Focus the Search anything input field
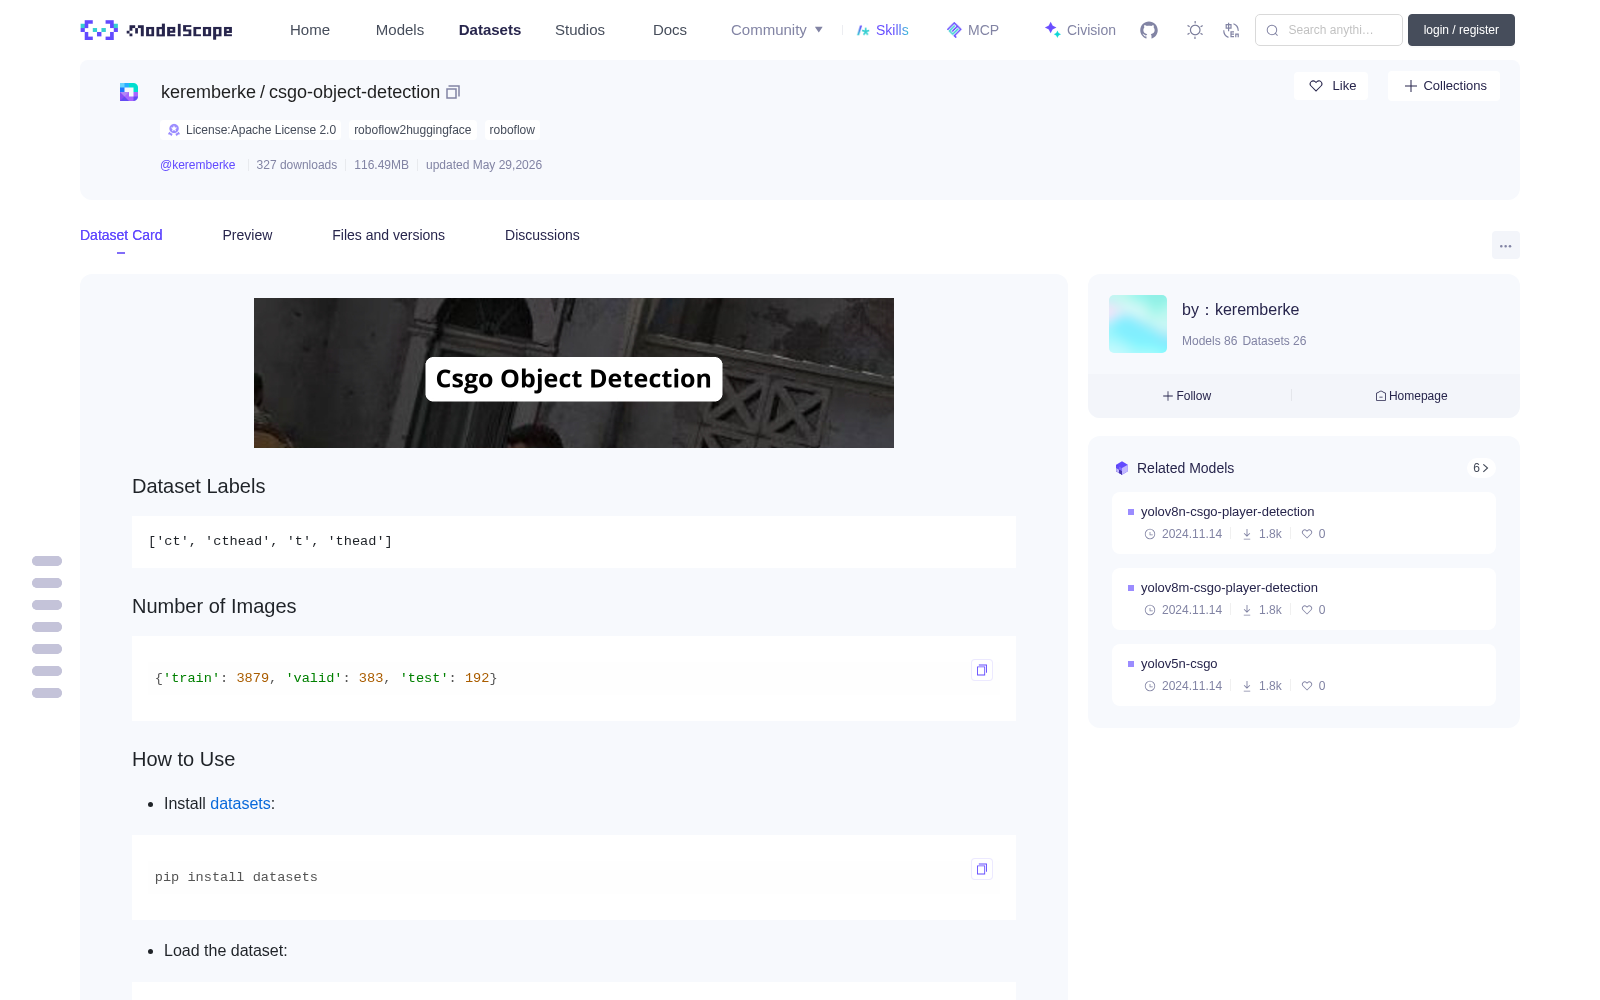Viewport: 1600px width, 1000px height. 1329,30
